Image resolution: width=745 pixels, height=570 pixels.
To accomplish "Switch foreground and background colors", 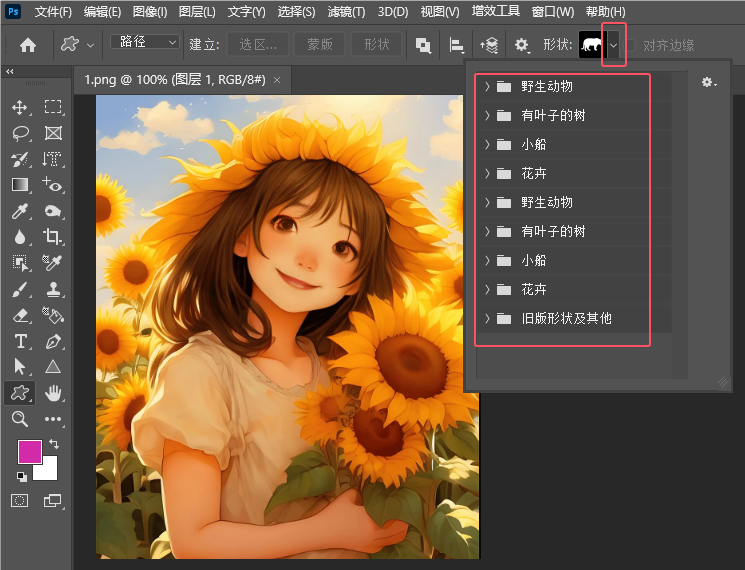I will coord(54,444).
